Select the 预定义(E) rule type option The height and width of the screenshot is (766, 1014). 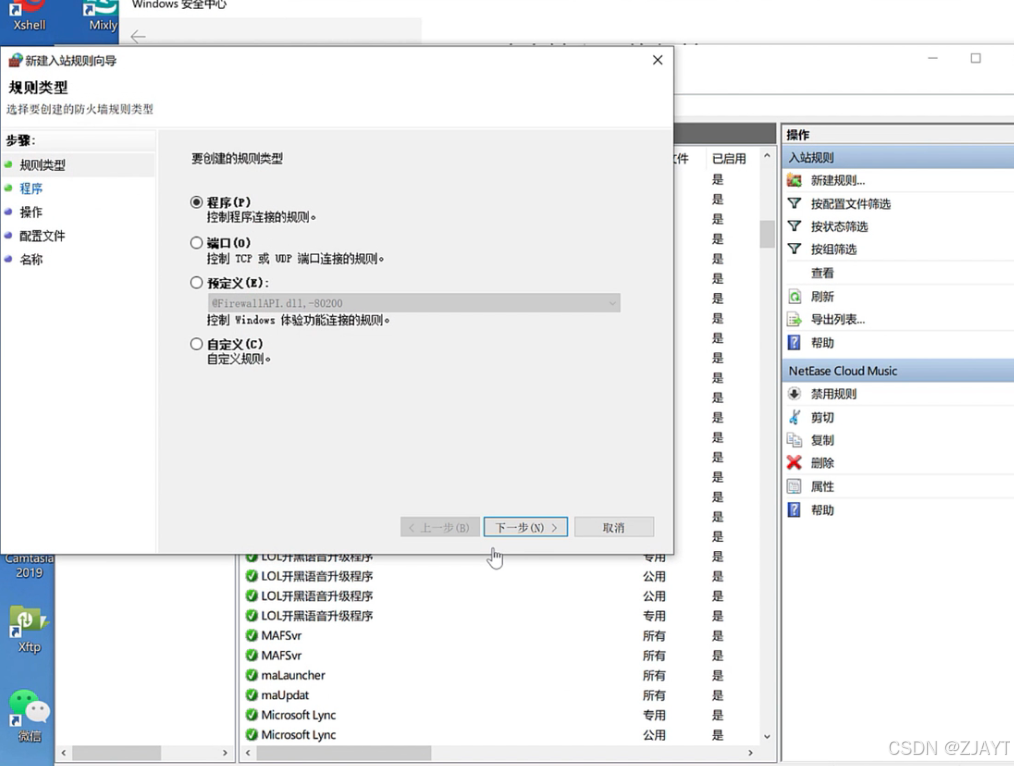(x=196, y=283)
